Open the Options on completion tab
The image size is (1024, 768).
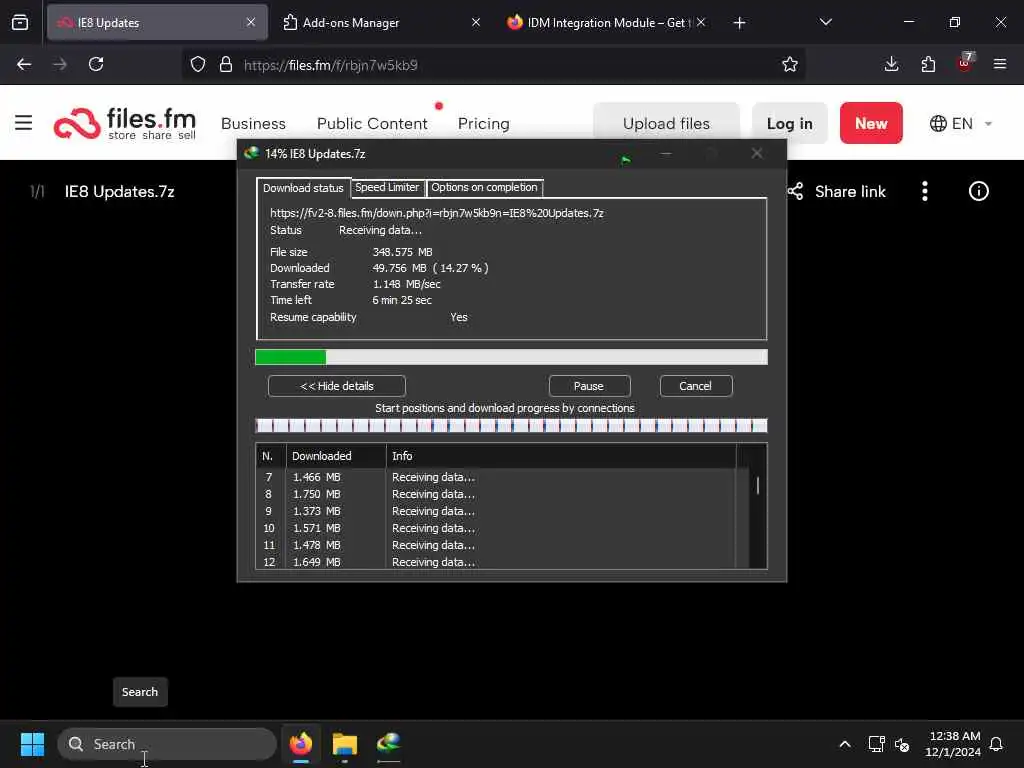tap(484, 187)
